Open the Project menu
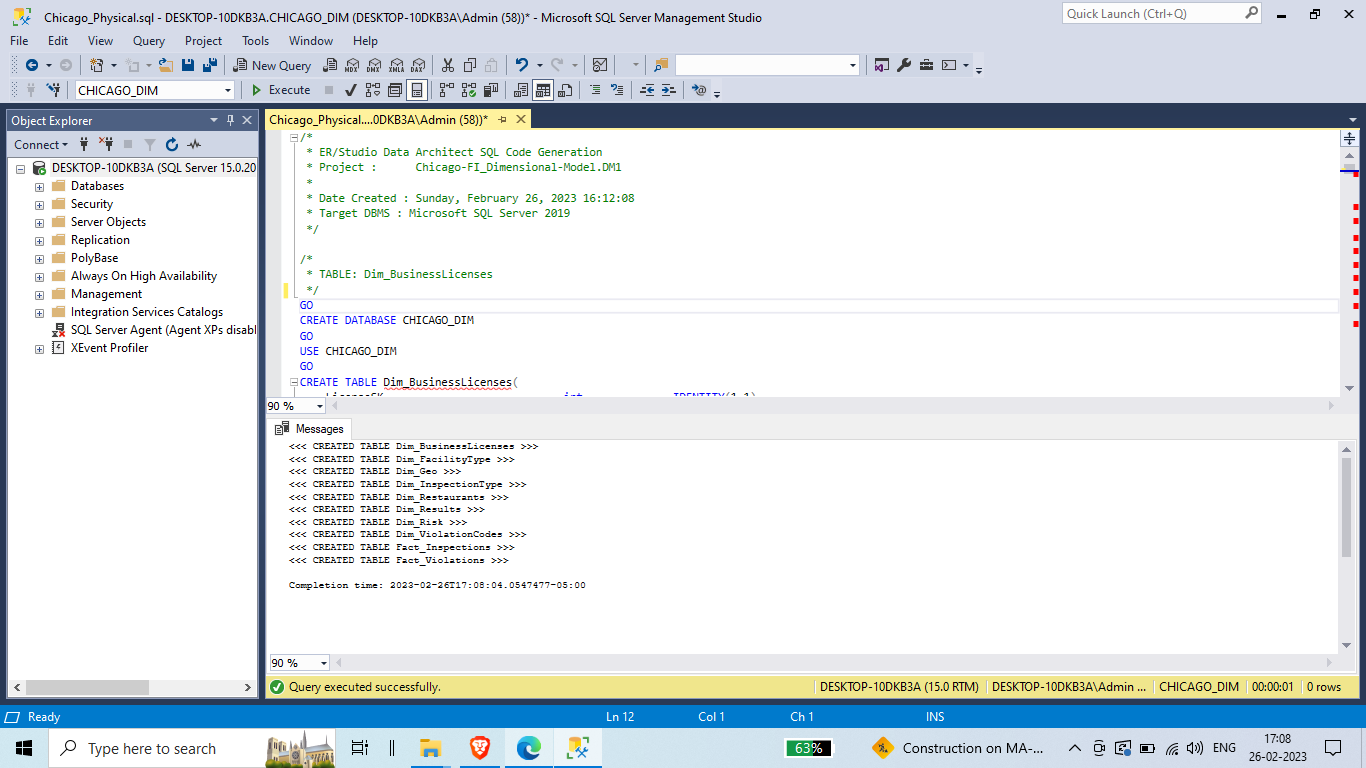 203,41
